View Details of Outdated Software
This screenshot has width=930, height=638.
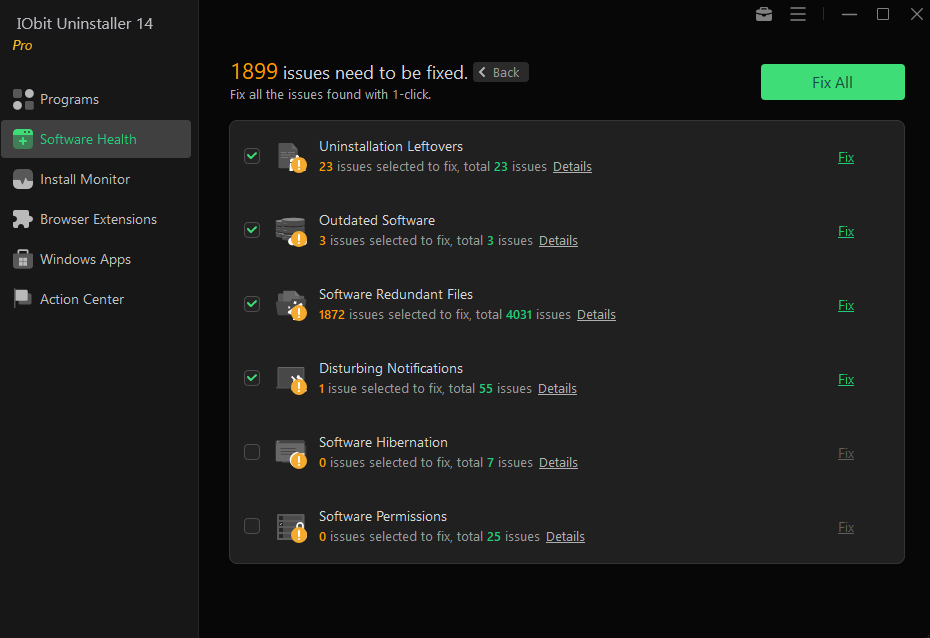[558, 241]
